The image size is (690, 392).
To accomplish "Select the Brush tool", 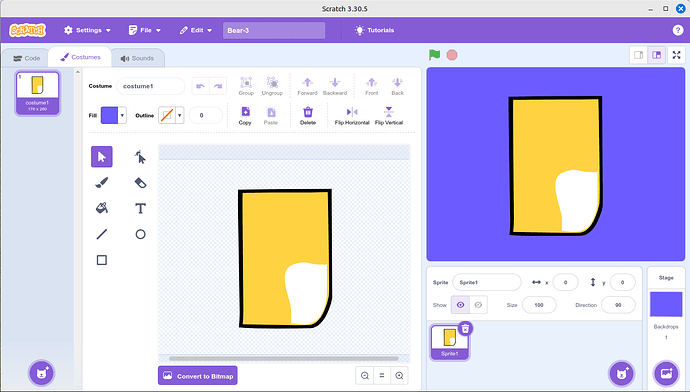I will [x=102, y=183].
